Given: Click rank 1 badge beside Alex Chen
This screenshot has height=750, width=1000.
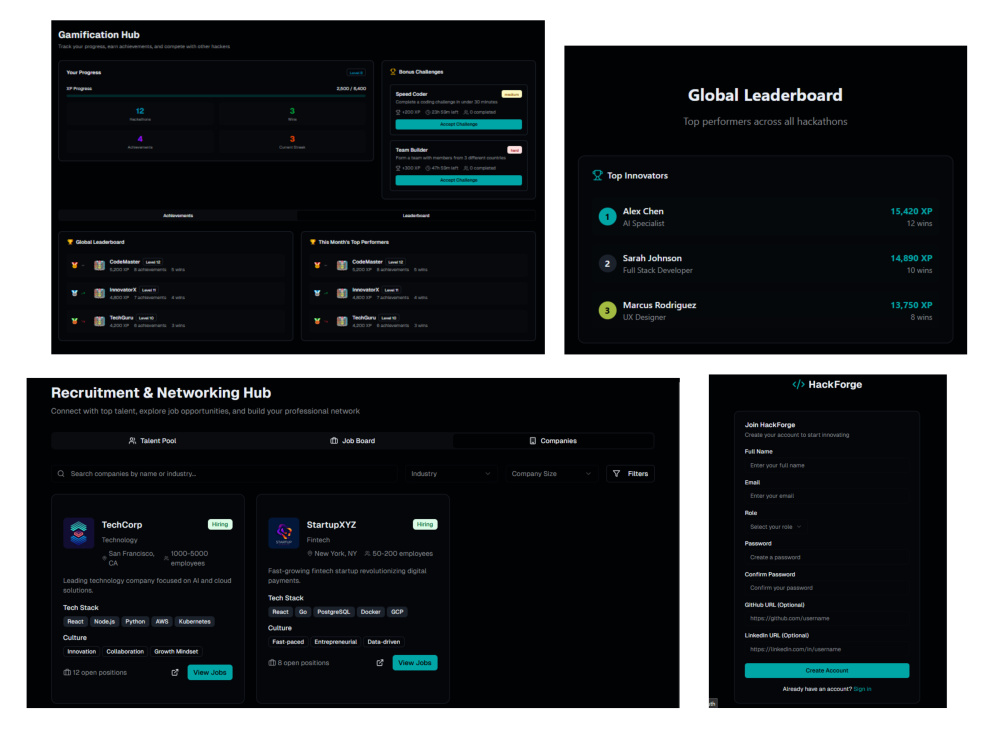Looking at the screenshot, I should click(607, 217).
